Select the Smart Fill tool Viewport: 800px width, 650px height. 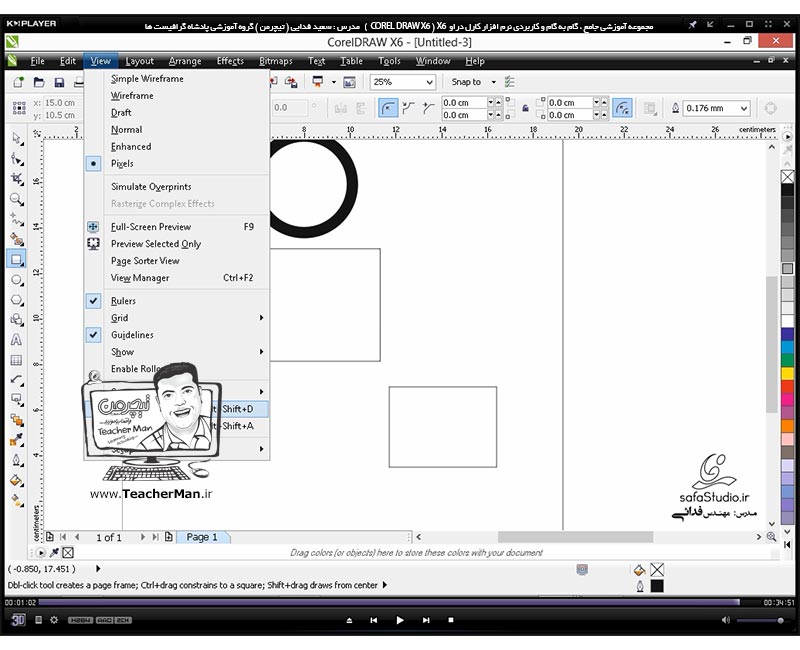tap(17, 239)
